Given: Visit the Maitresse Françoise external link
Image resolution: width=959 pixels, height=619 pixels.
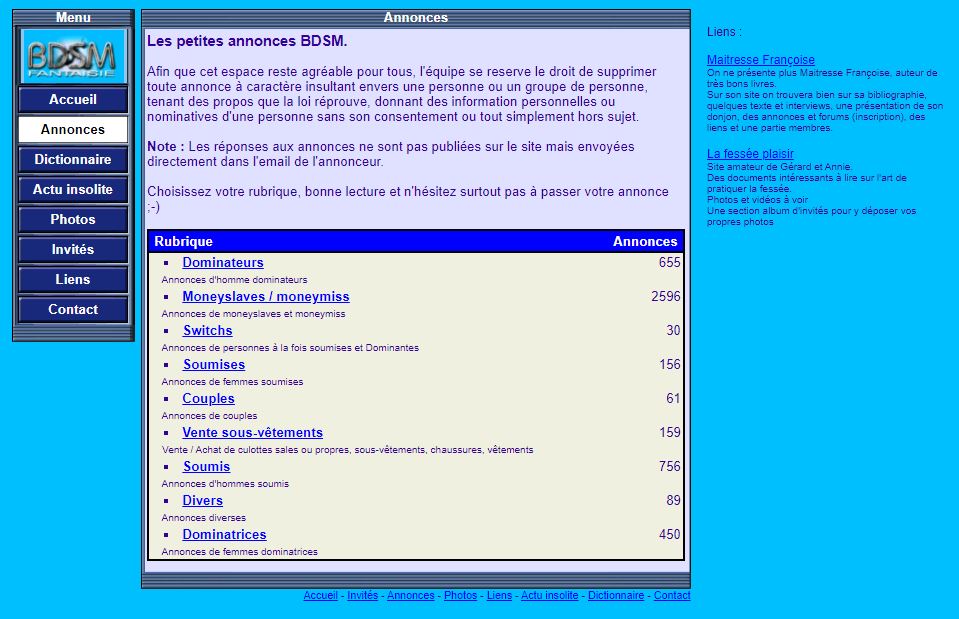Looking at the screenshot, I should pyautogui.click(x=760, y=60).
